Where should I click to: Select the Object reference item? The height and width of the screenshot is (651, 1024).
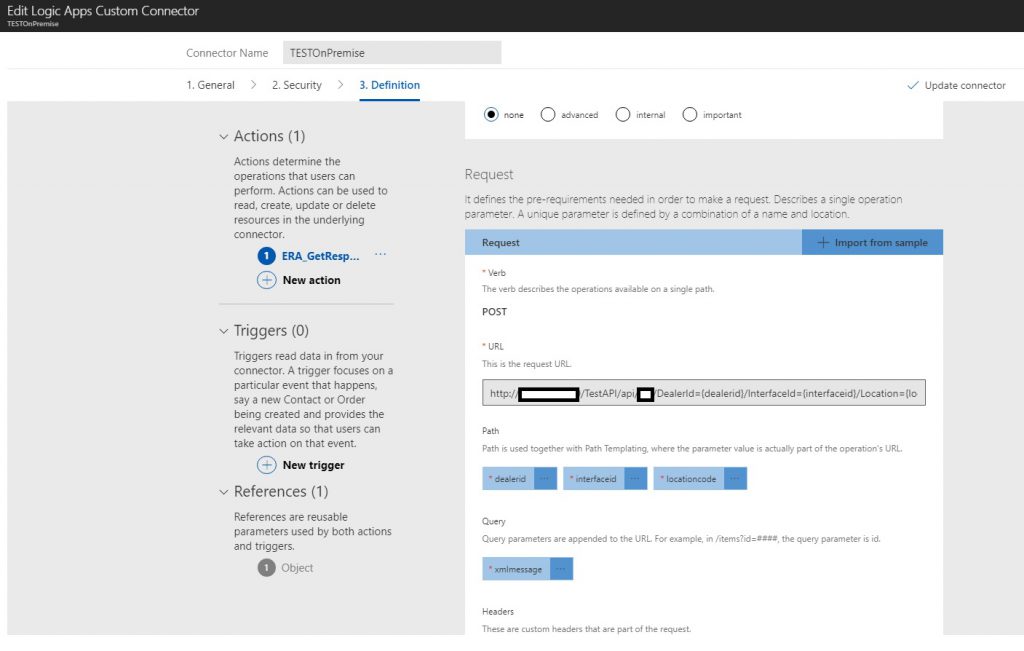pyautogui.click(x=297, y=567)
